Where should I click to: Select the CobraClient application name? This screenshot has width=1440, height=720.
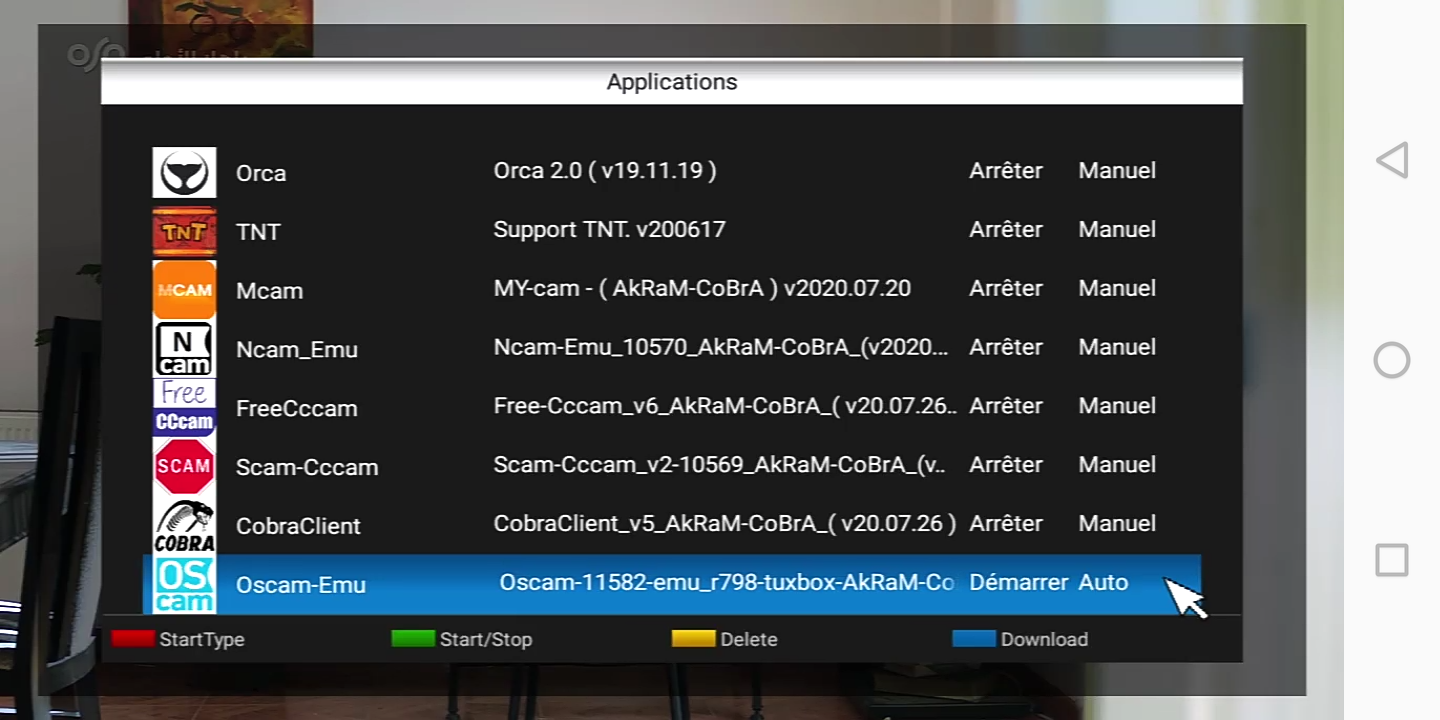[298, 527]
